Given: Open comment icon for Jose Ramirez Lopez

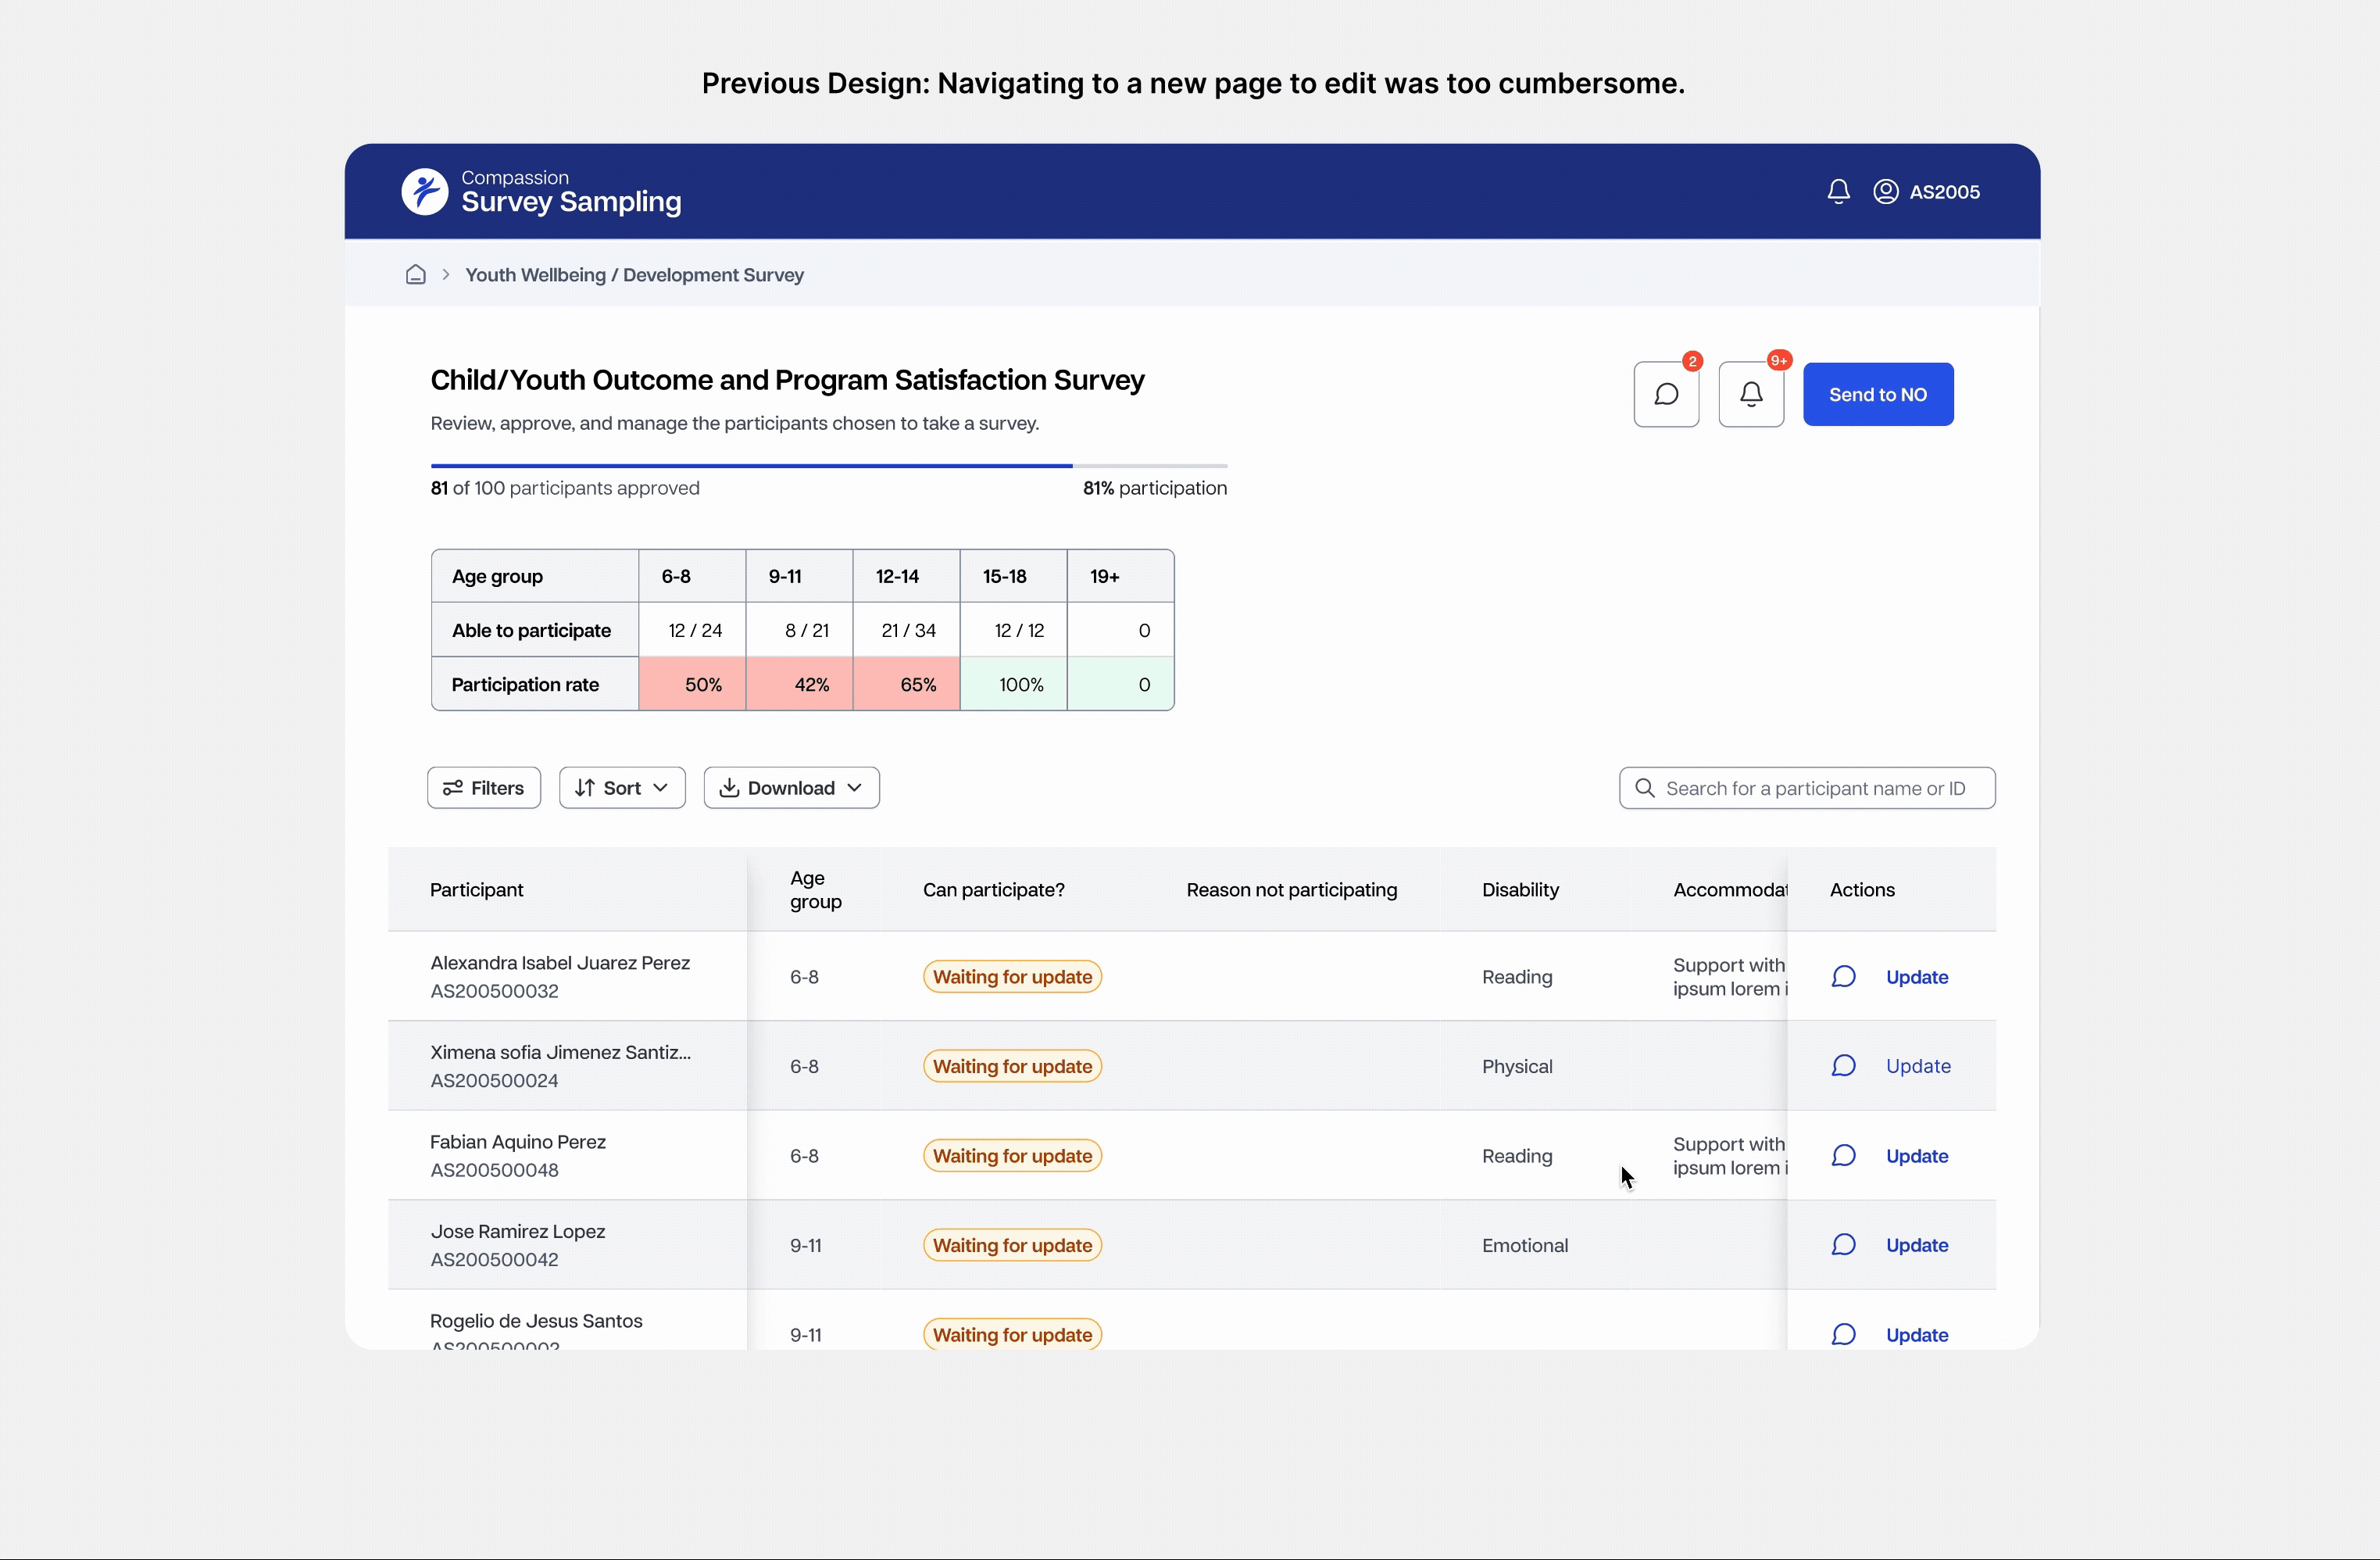Looking at the screenshot, I should pos(1843,1245).
